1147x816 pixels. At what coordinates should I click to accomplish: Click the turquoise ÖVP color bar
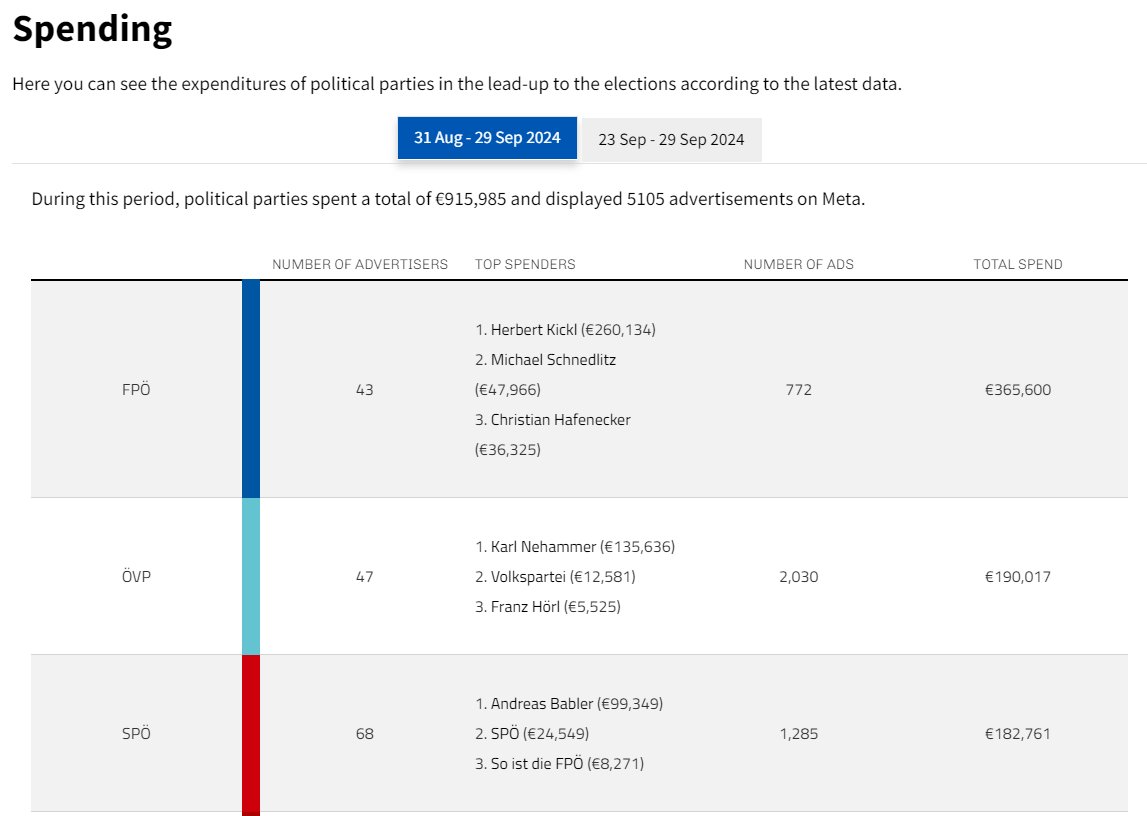251,577
